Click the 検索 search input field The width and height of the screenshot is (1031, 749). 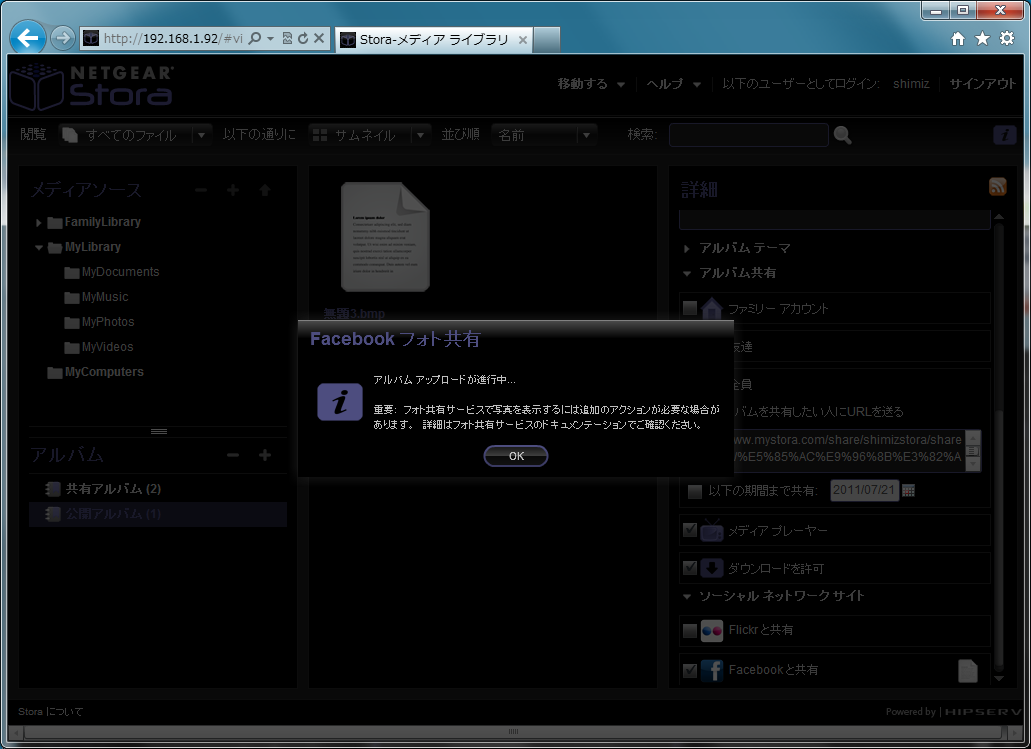coord(748,135)
